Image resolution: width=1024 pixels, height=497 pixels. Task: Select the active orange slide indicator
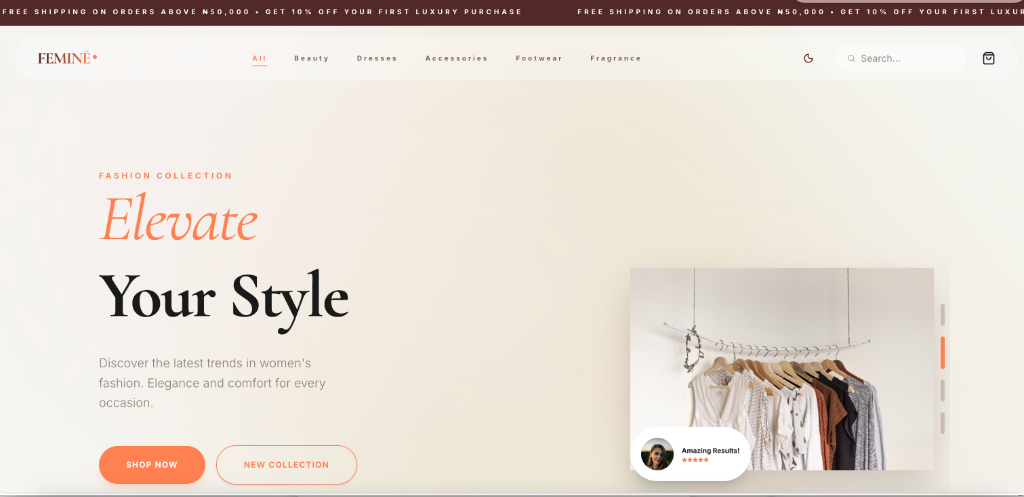pyautogui.click(x=943, y=353)
